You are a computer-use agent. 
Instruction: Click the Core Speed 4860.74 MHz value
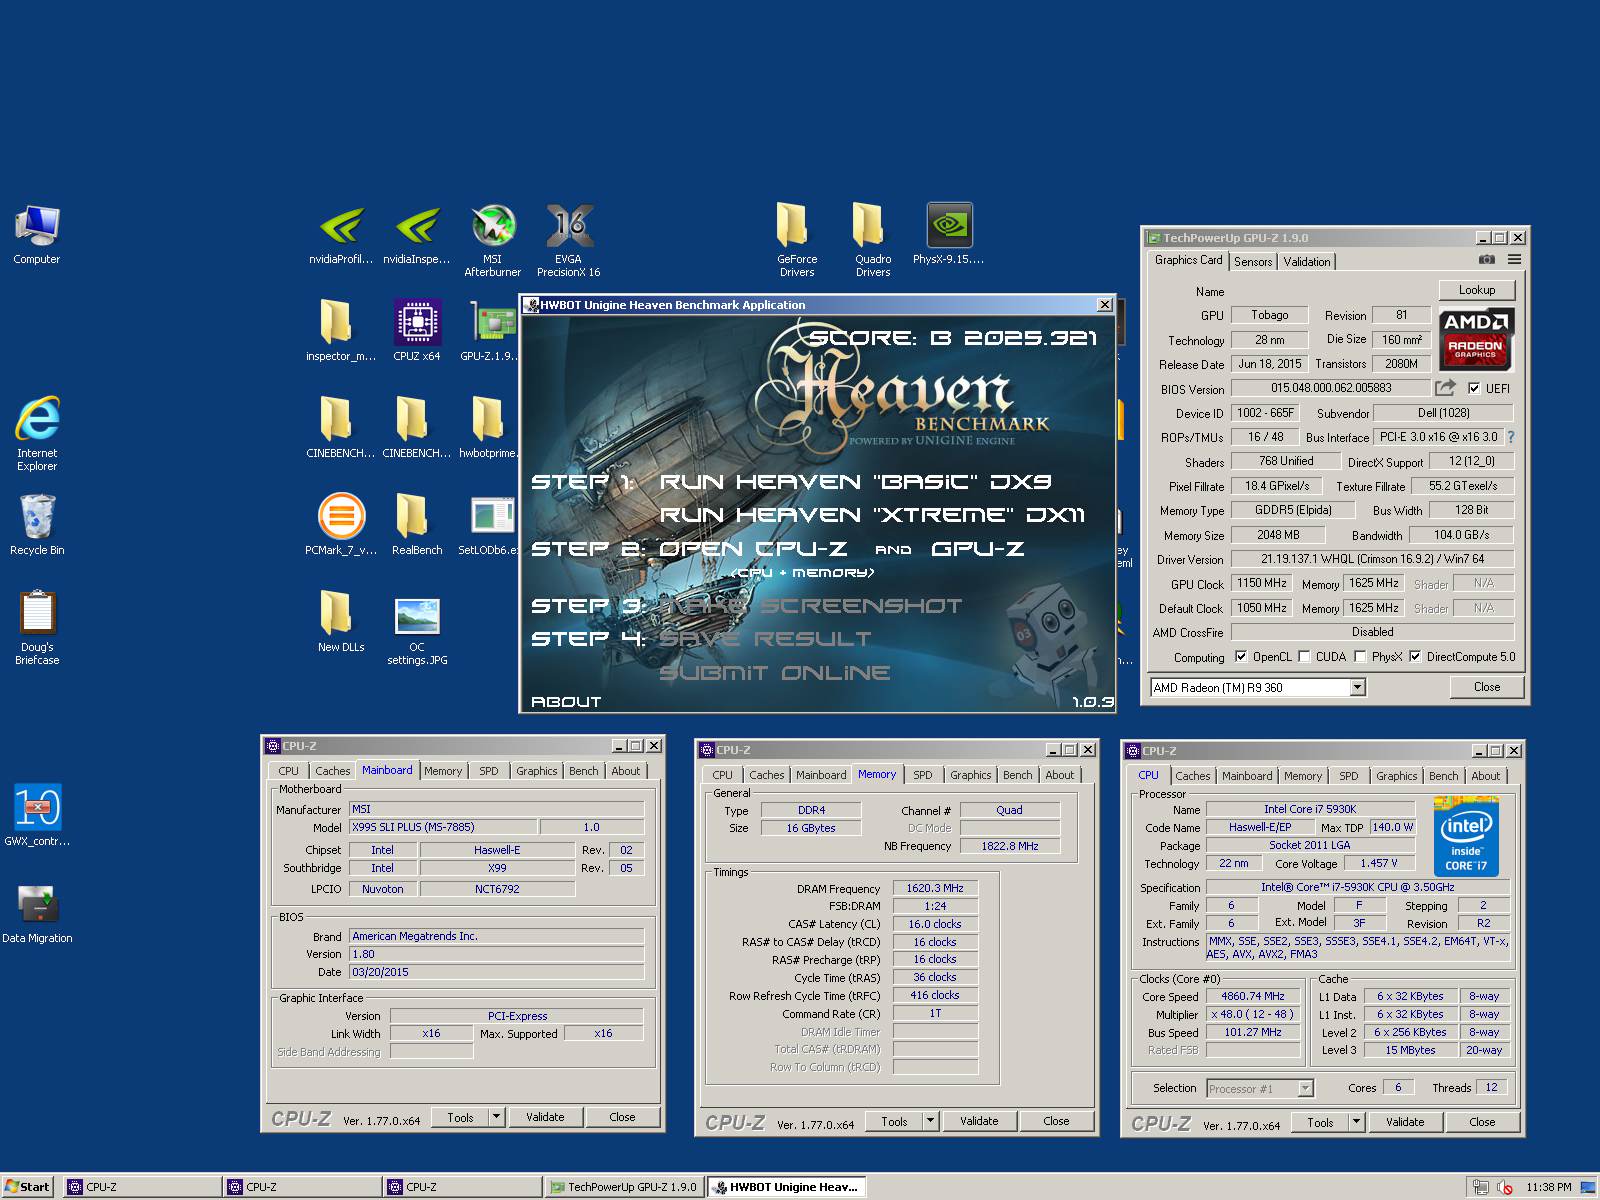pos(1253,996)
